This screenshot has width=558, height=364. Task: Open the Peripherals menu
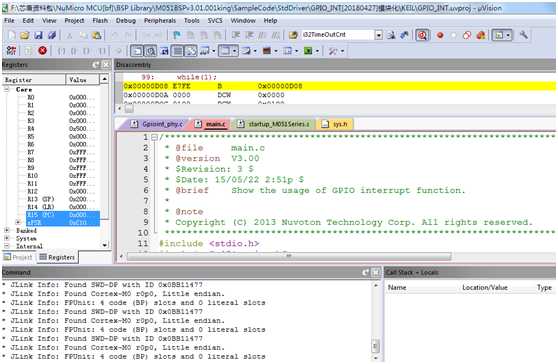tap(160, 21)
